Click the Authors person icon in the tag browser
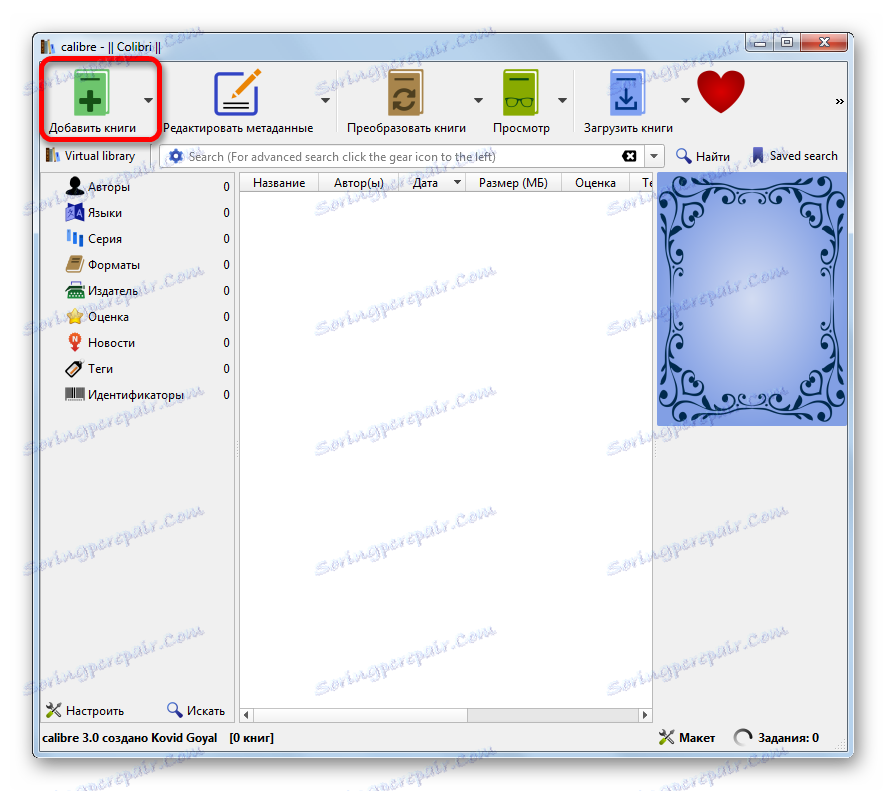 (75, 186)
